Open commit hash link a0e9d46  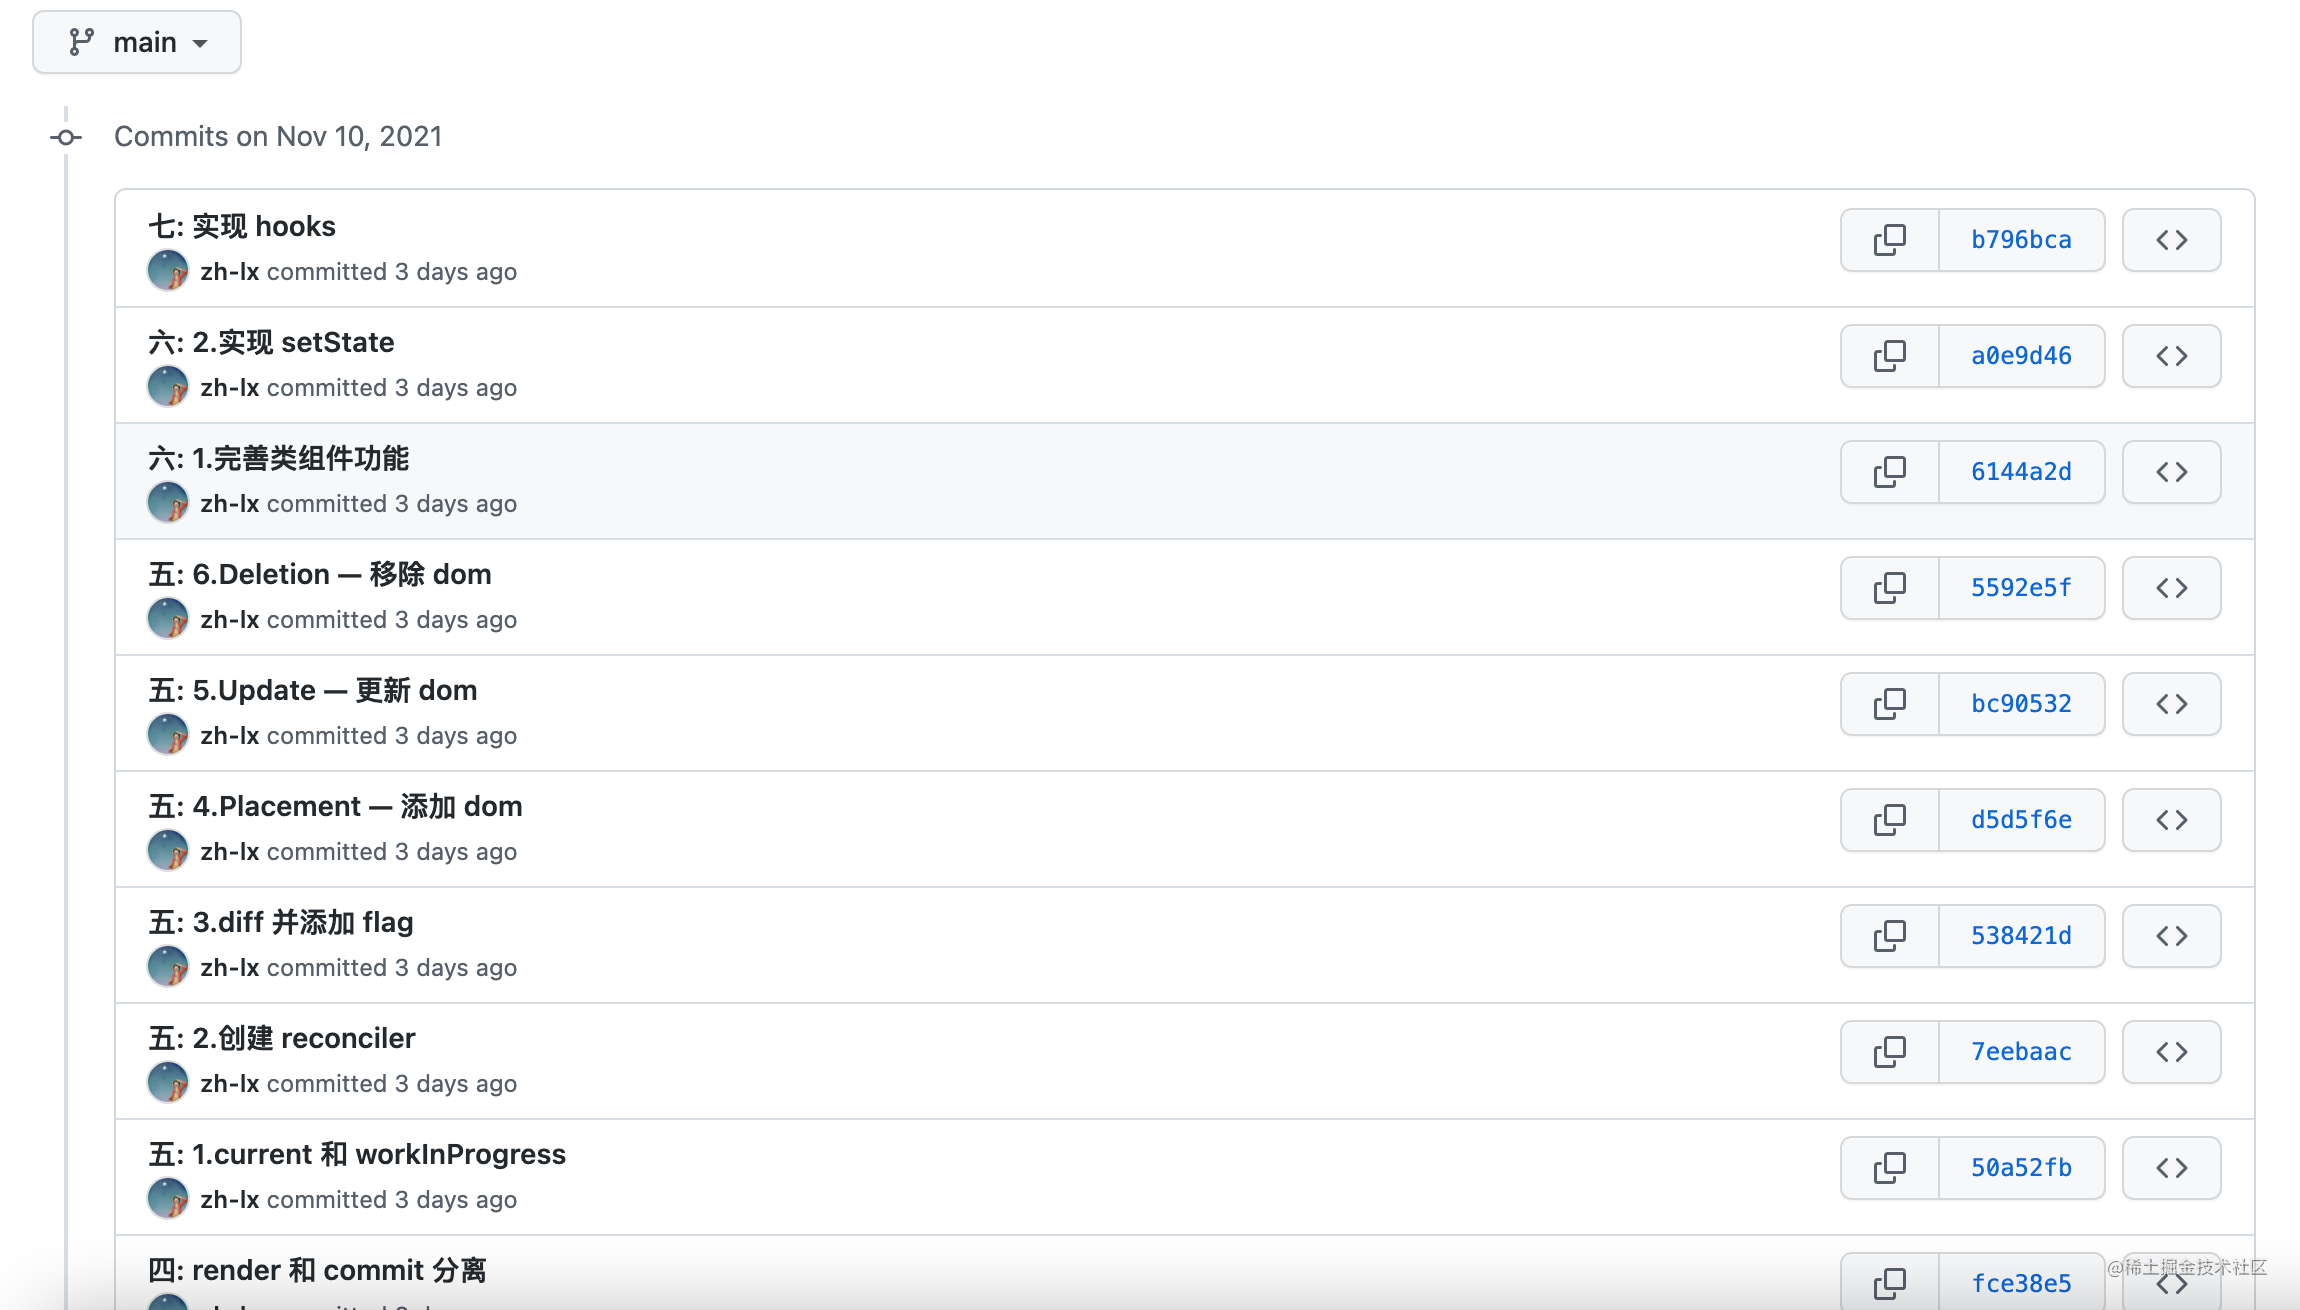[x=2021, y=356]
